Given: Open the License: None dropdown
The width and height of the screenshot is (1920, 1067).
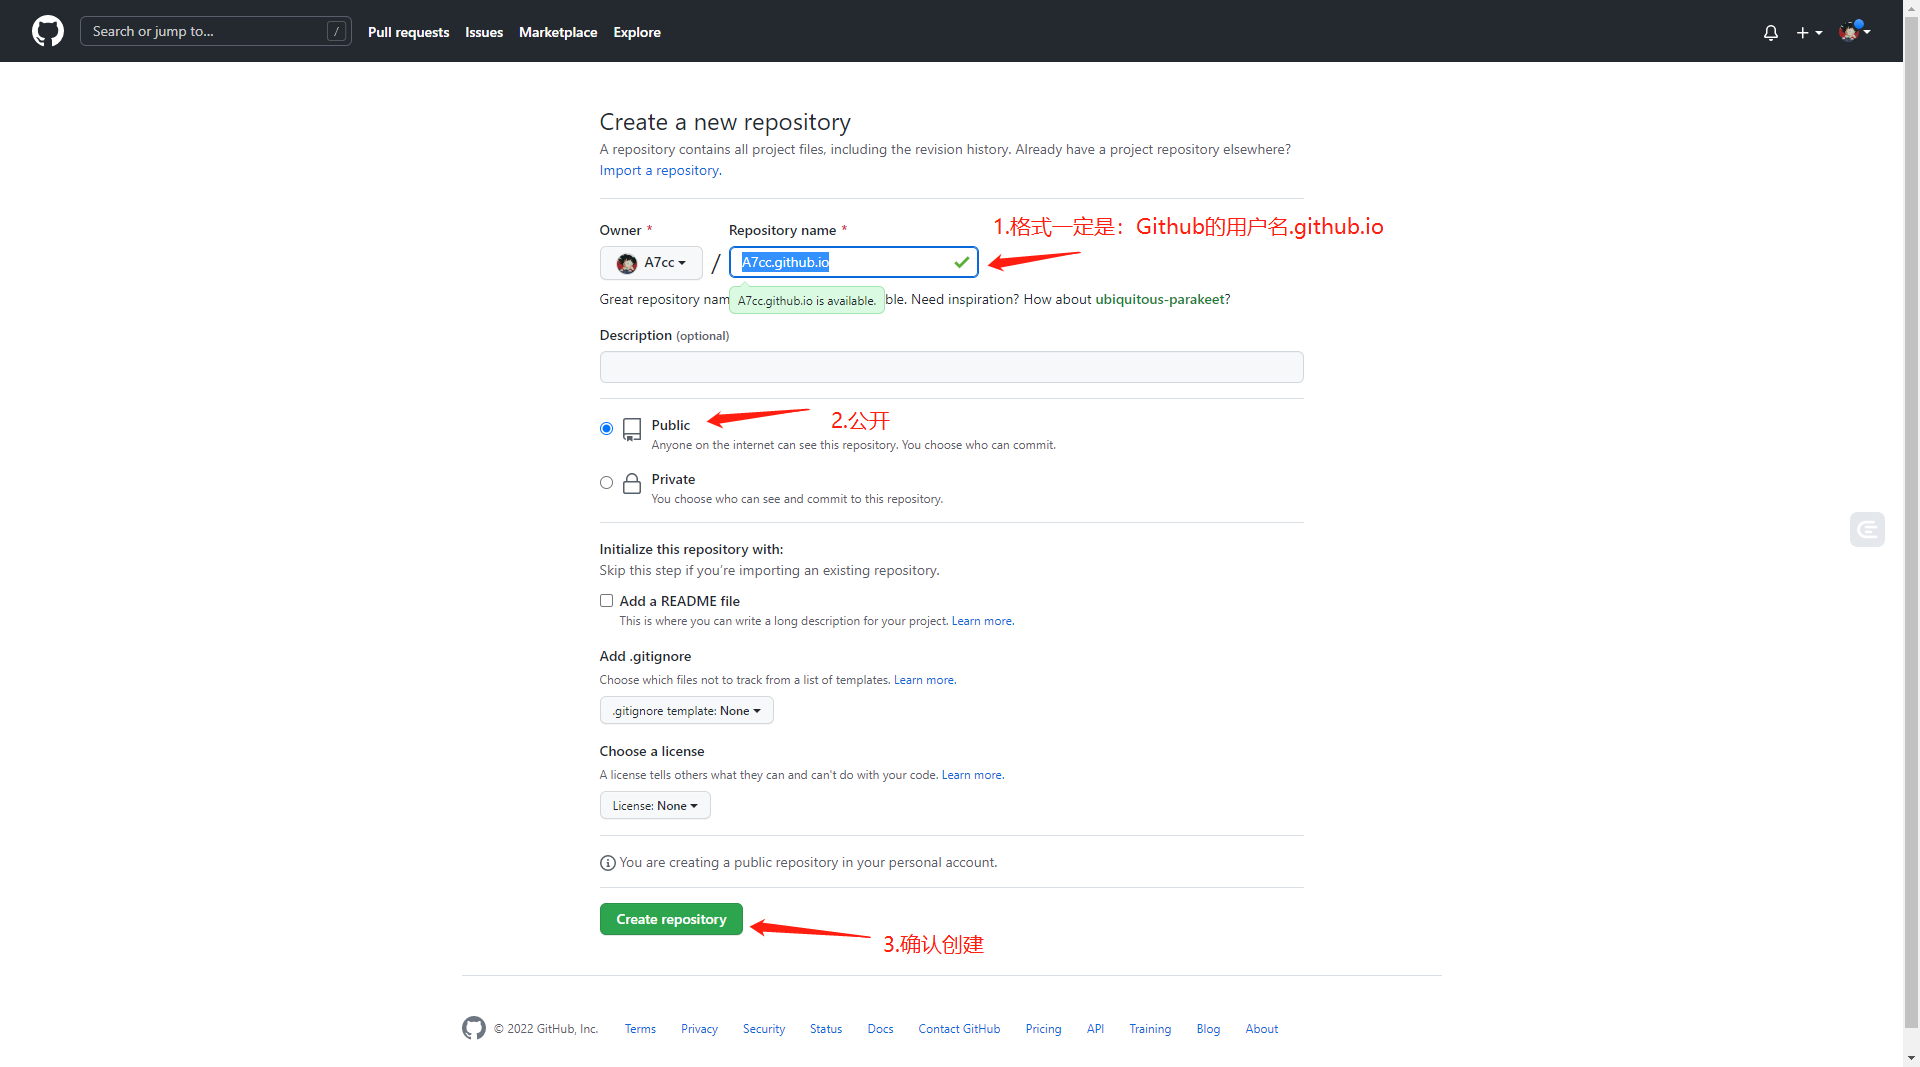Looking at the screenshot, I should coord(655,805).
